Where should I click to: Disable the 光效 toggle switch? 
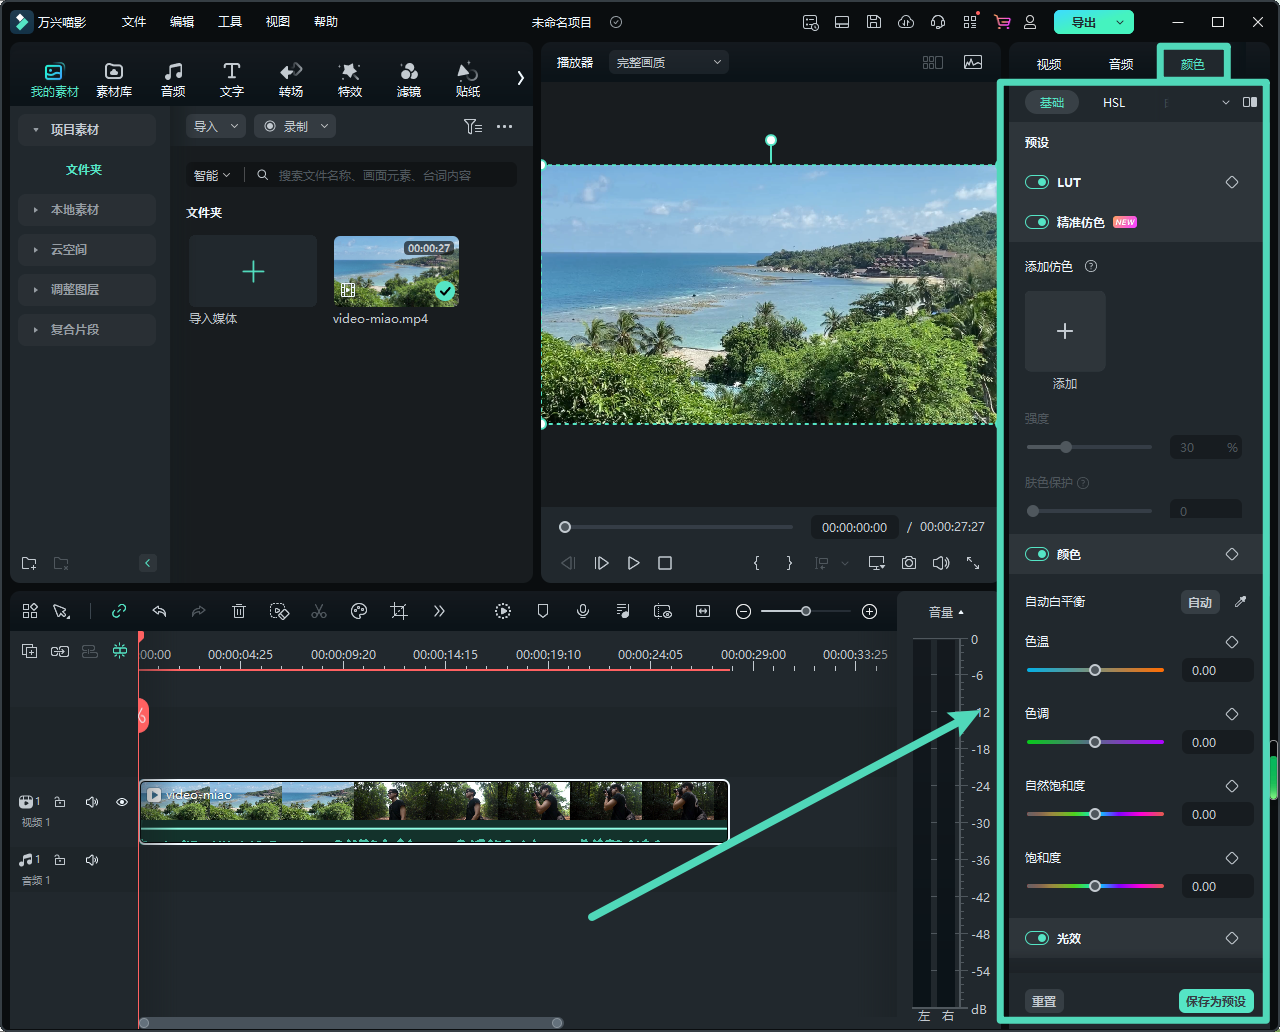tap(1037, 938)
